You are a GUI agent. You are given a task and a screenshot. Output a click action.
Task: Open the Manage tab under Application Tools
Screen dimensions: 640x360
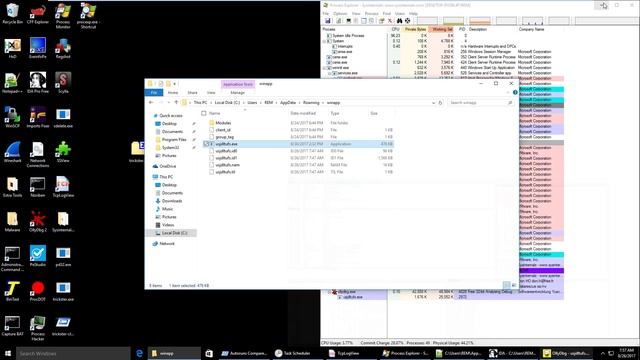pos(238,93)
